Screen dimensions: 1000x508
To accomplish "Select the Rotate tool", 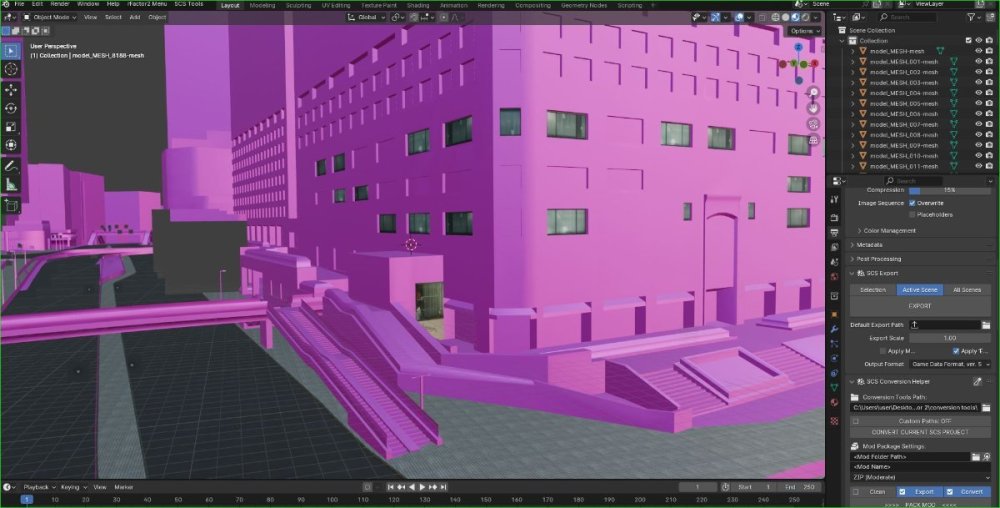I will pyautogui.click(x=11, y=108).
